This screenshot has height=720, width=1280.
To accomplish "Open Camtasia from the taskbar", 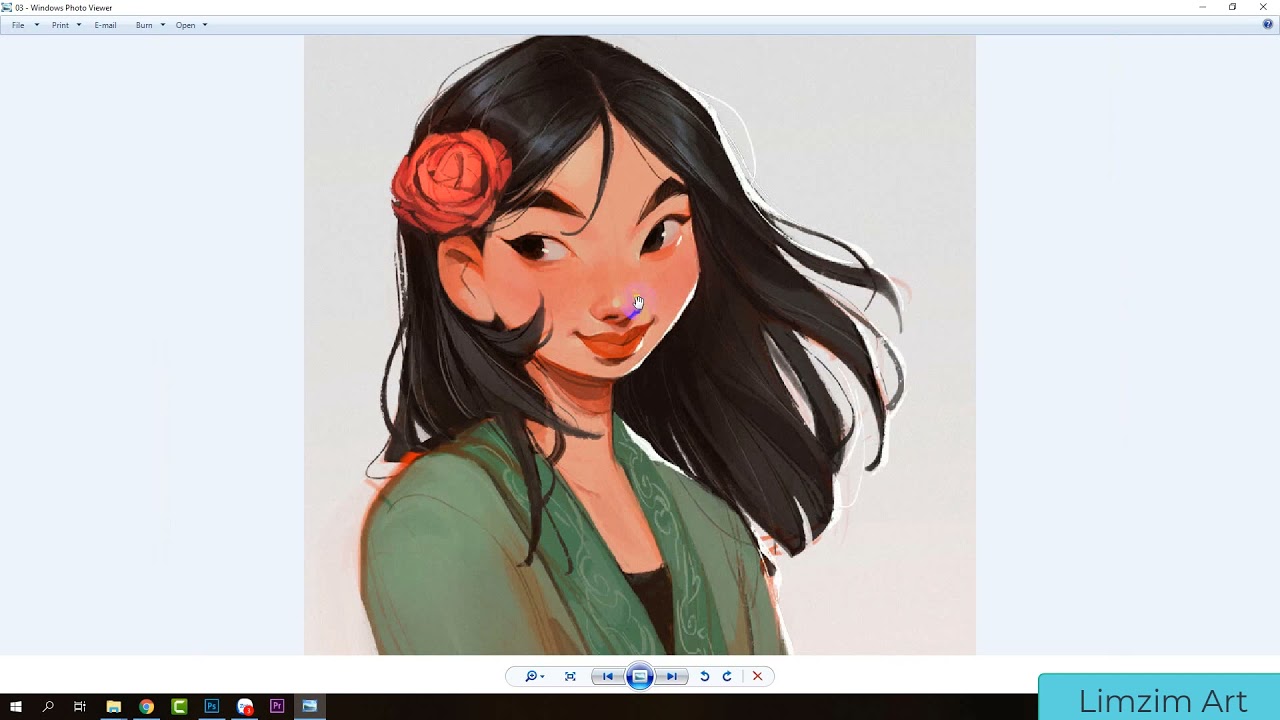I will click(x=179, y=707).
